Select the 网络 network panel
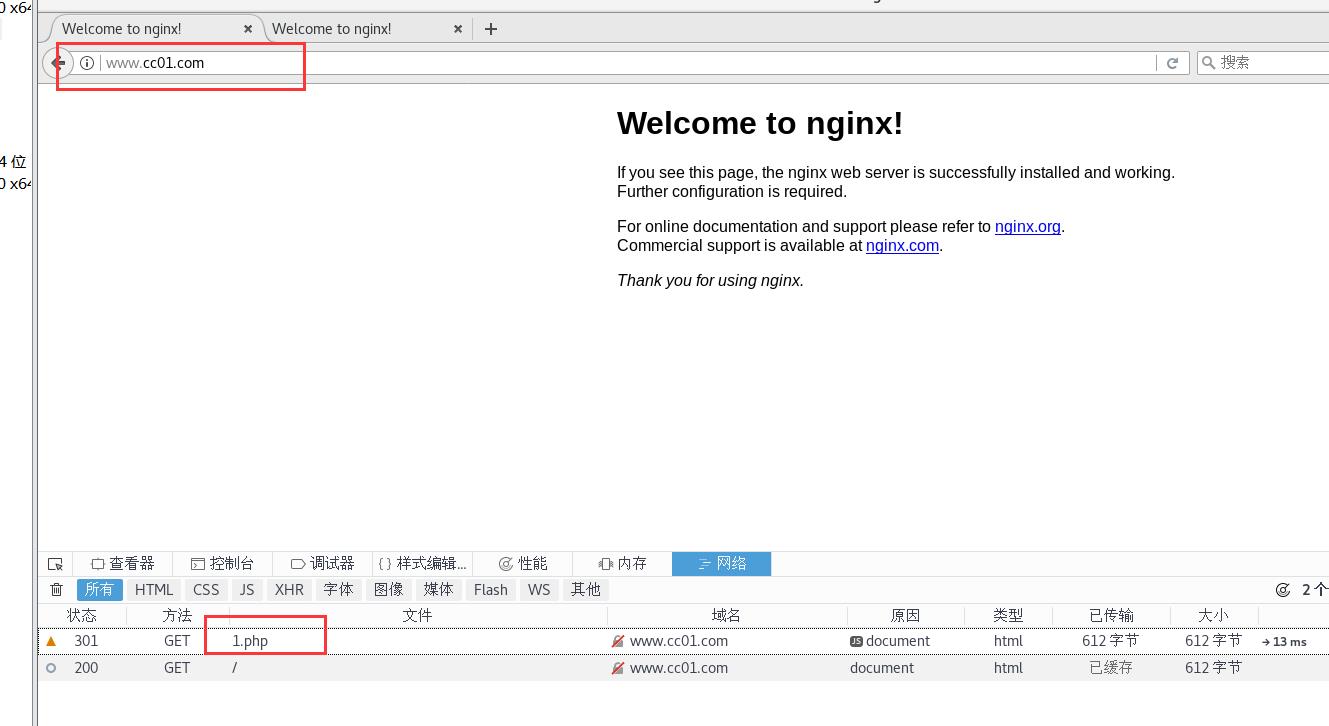The width and height of the screenshot is (1329, 726). click(x=721, y=564)
